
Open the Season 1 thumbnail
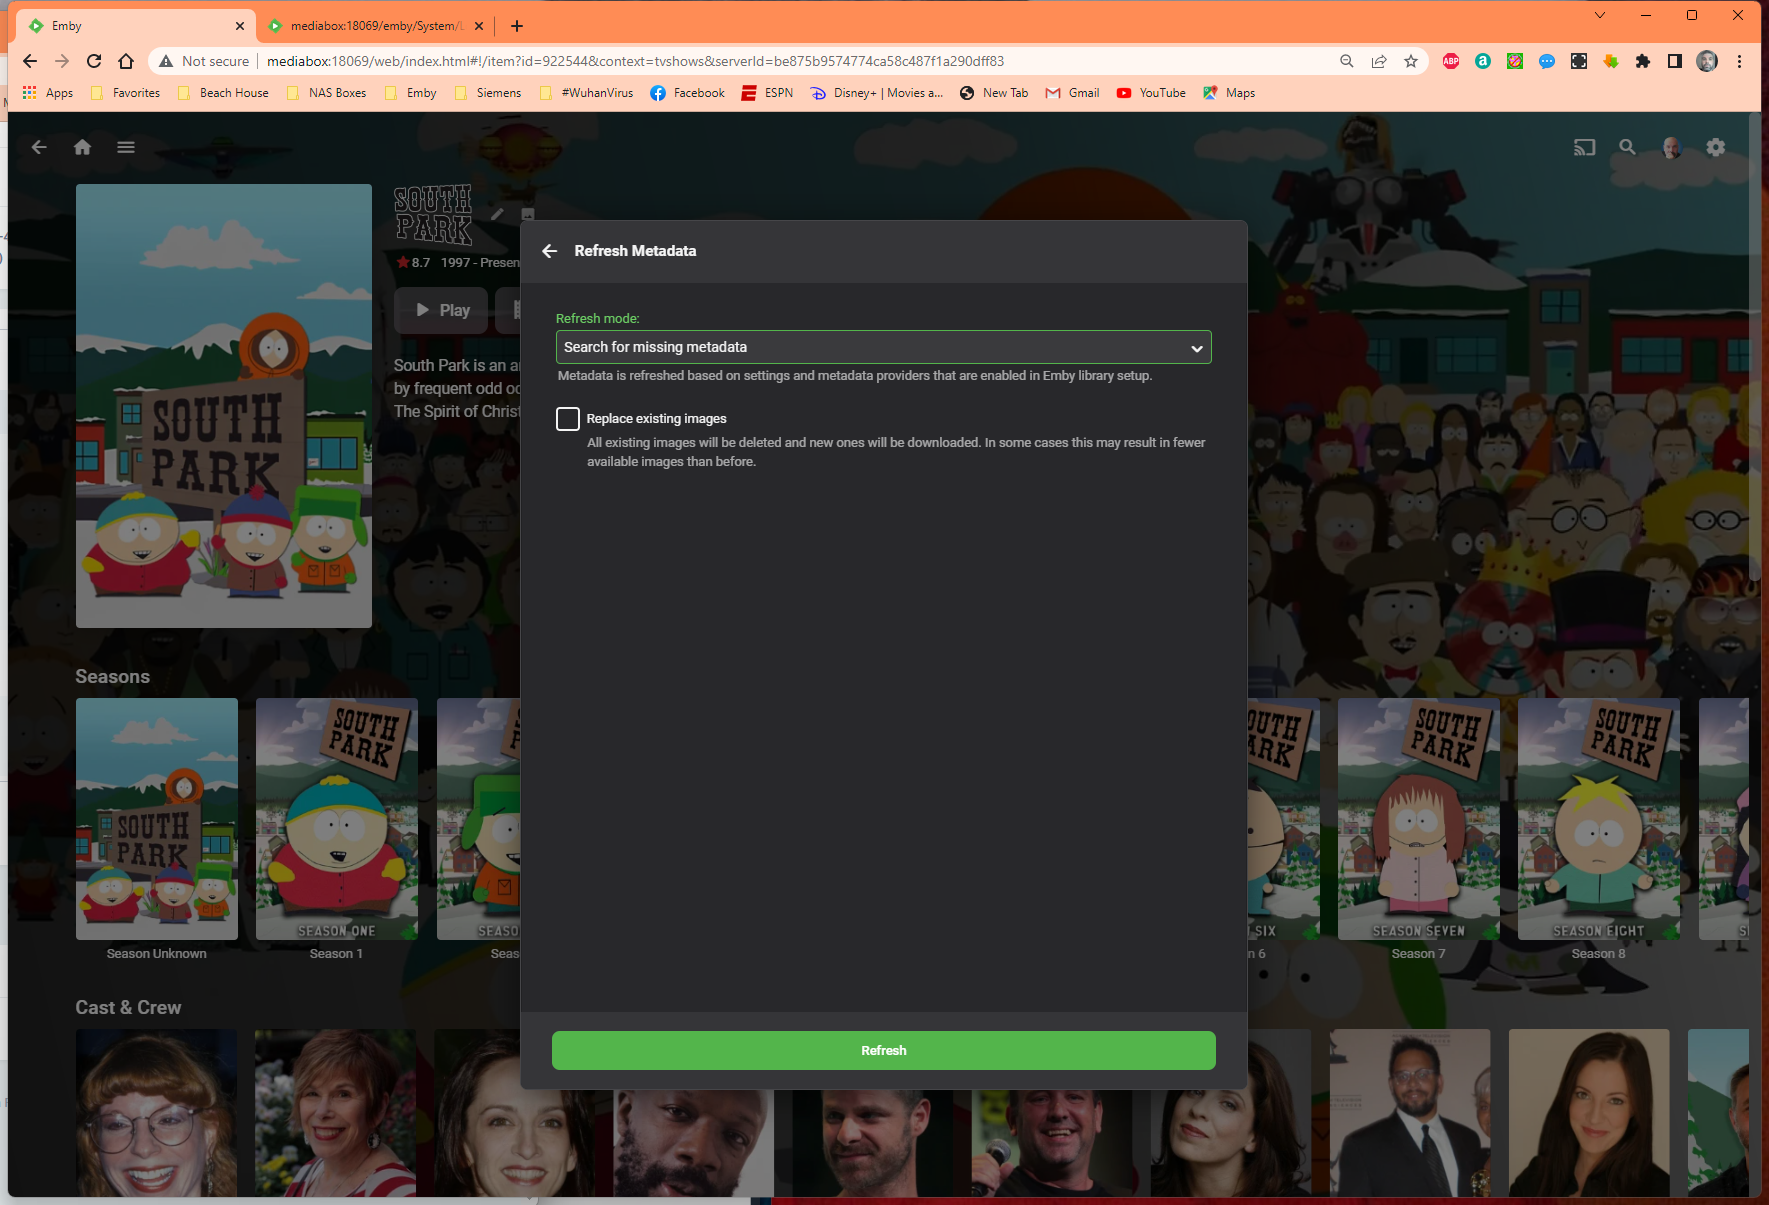(337, 819)
